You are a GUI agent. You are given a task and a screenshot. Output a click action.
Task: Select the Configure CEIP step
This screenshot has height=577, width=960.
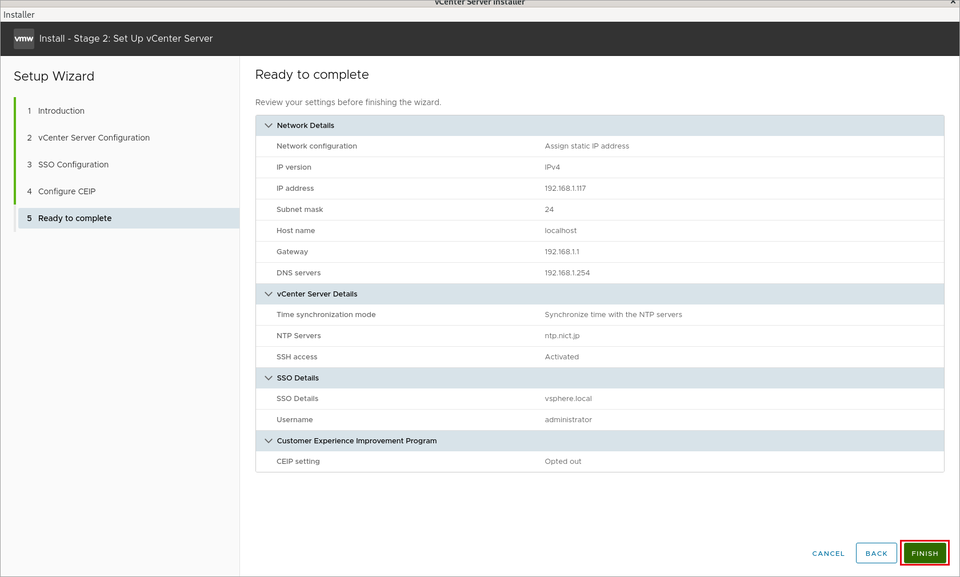(67, 192)
